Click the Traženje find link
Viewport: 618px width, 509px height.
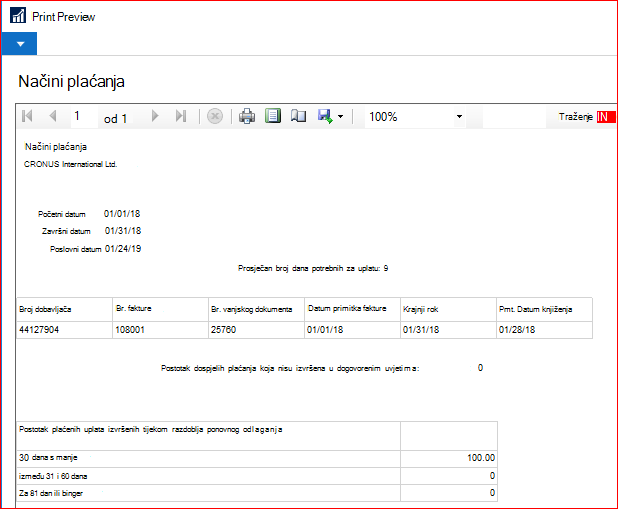[575, 117]
